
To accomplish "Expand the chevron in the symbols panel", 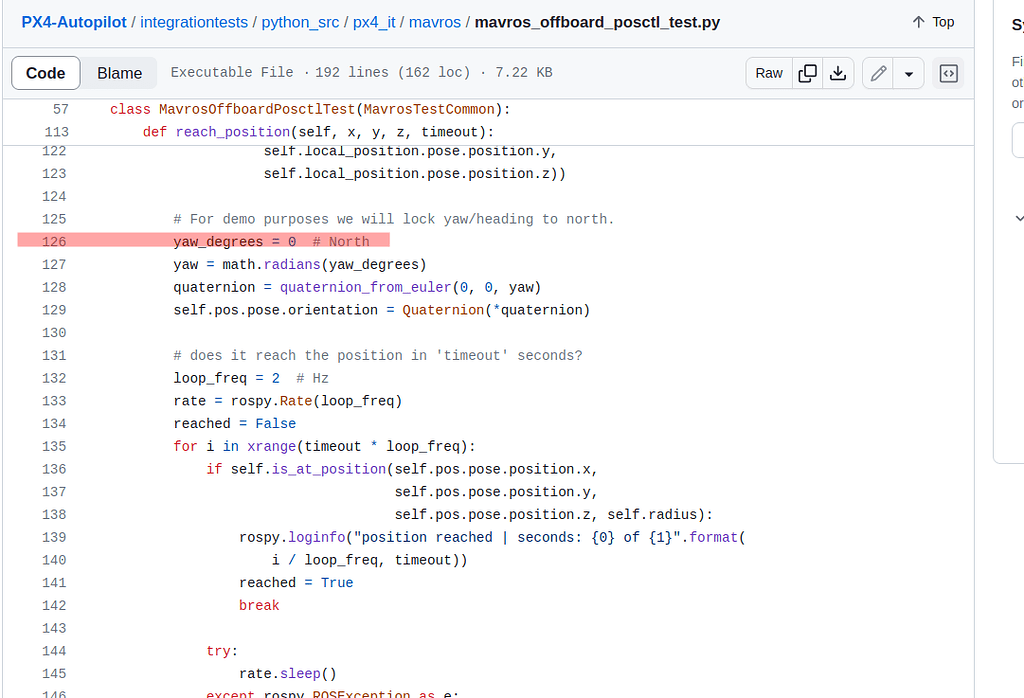I will click(1018, 217).
